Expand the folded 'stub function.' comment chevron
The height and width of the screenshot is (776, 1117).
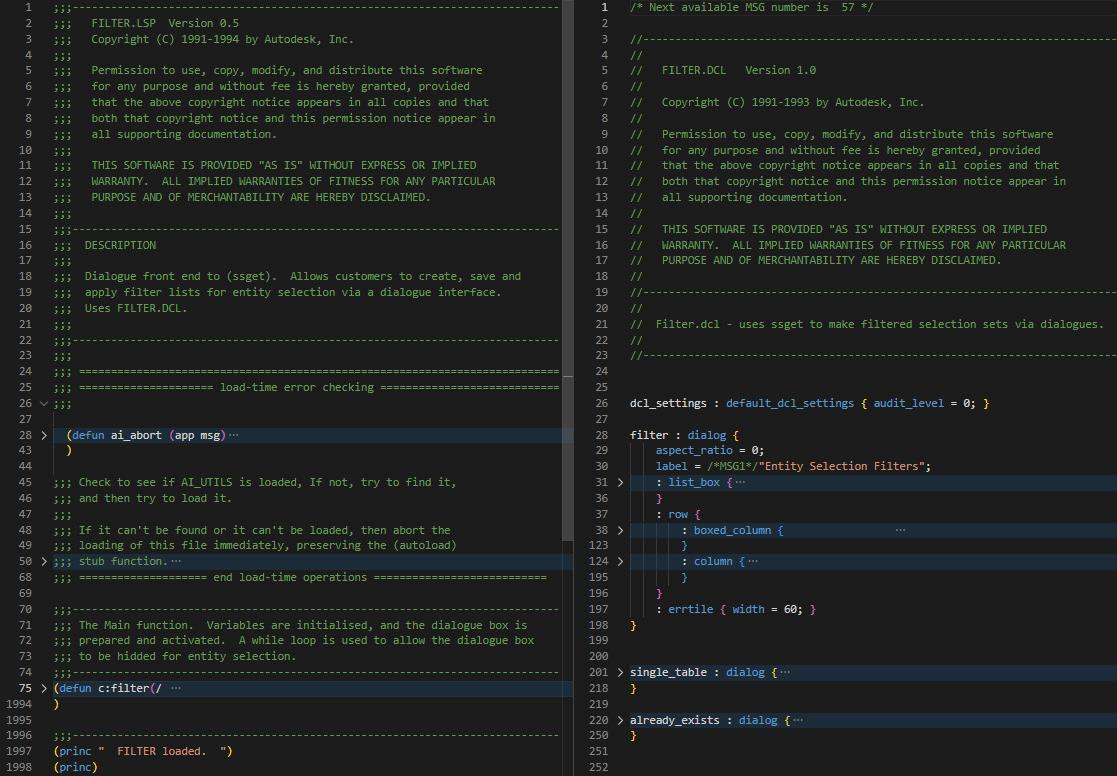pyautogui.click(x=44, y=562)
